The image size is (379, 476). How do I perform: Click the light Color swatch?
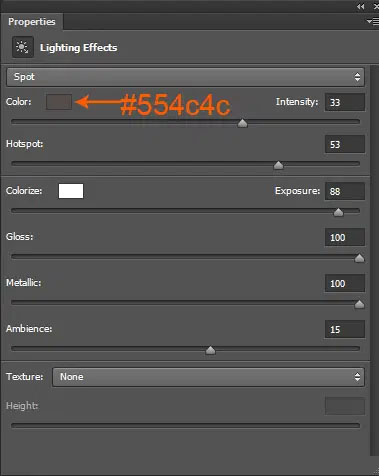(59, 102)
